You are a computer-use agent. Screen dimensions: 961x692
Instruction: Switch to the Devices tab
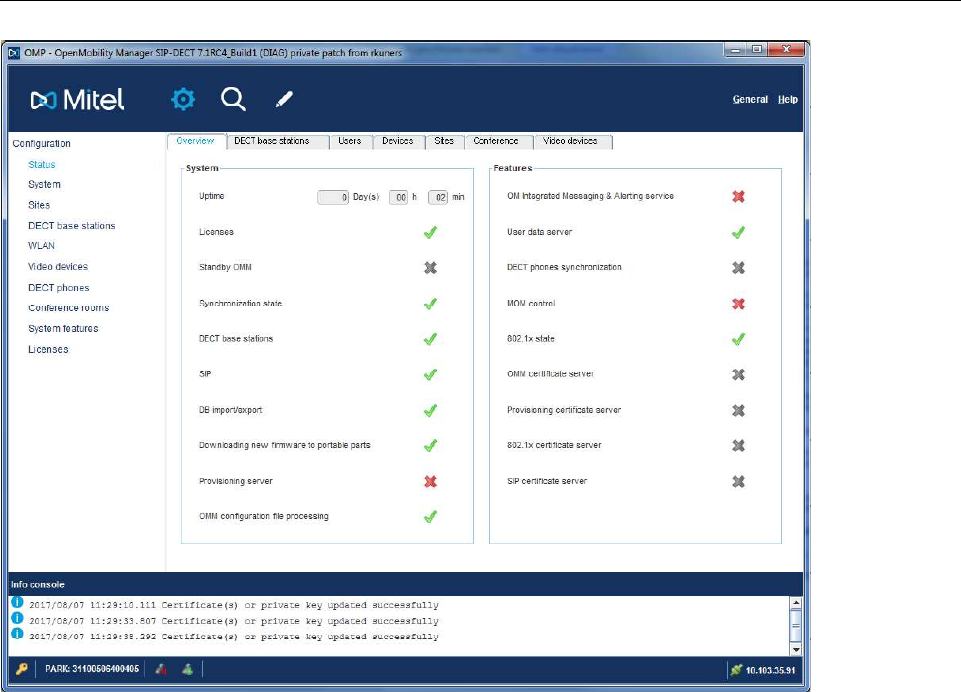[398, 141]
